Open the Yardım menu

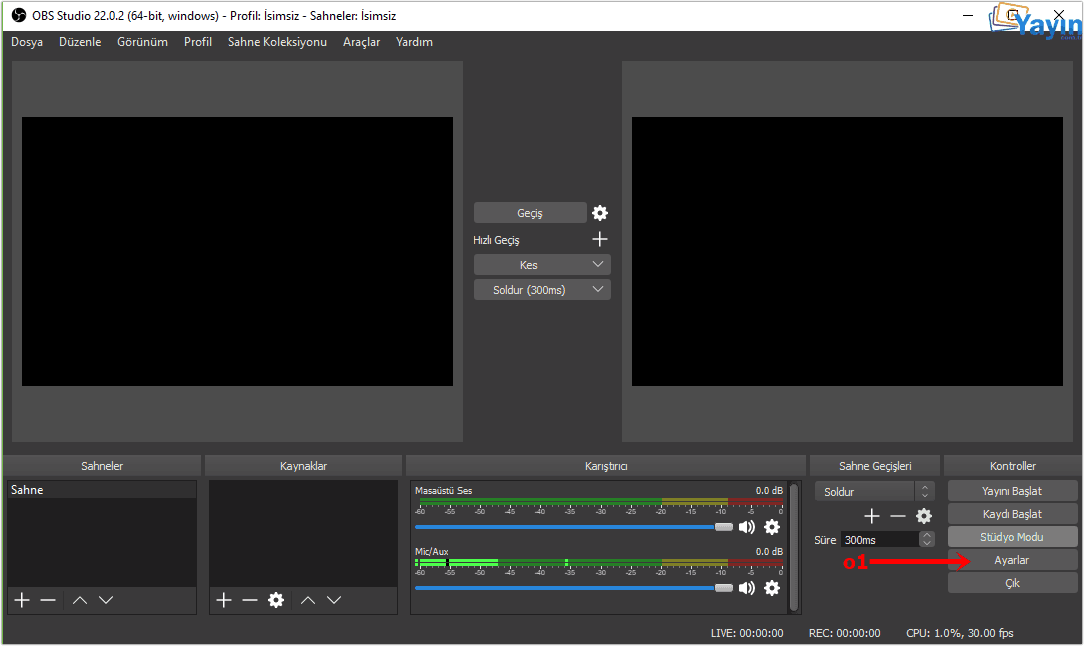[x=414, y=42]
